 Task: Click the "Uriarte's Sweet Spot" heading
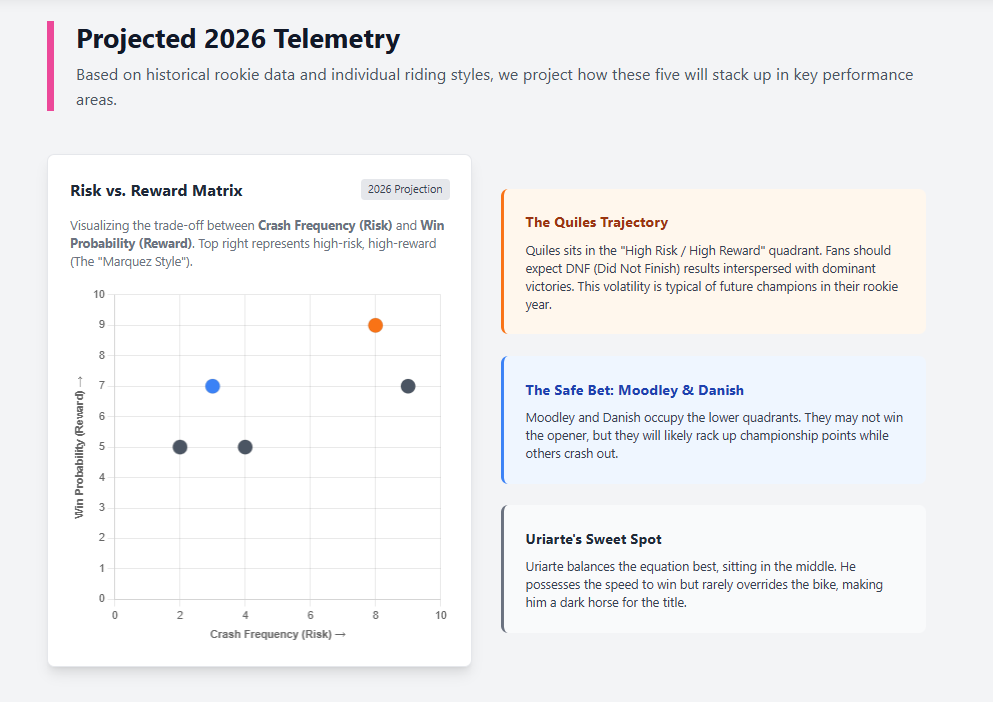pyautogui.click(x=593, y=539)
